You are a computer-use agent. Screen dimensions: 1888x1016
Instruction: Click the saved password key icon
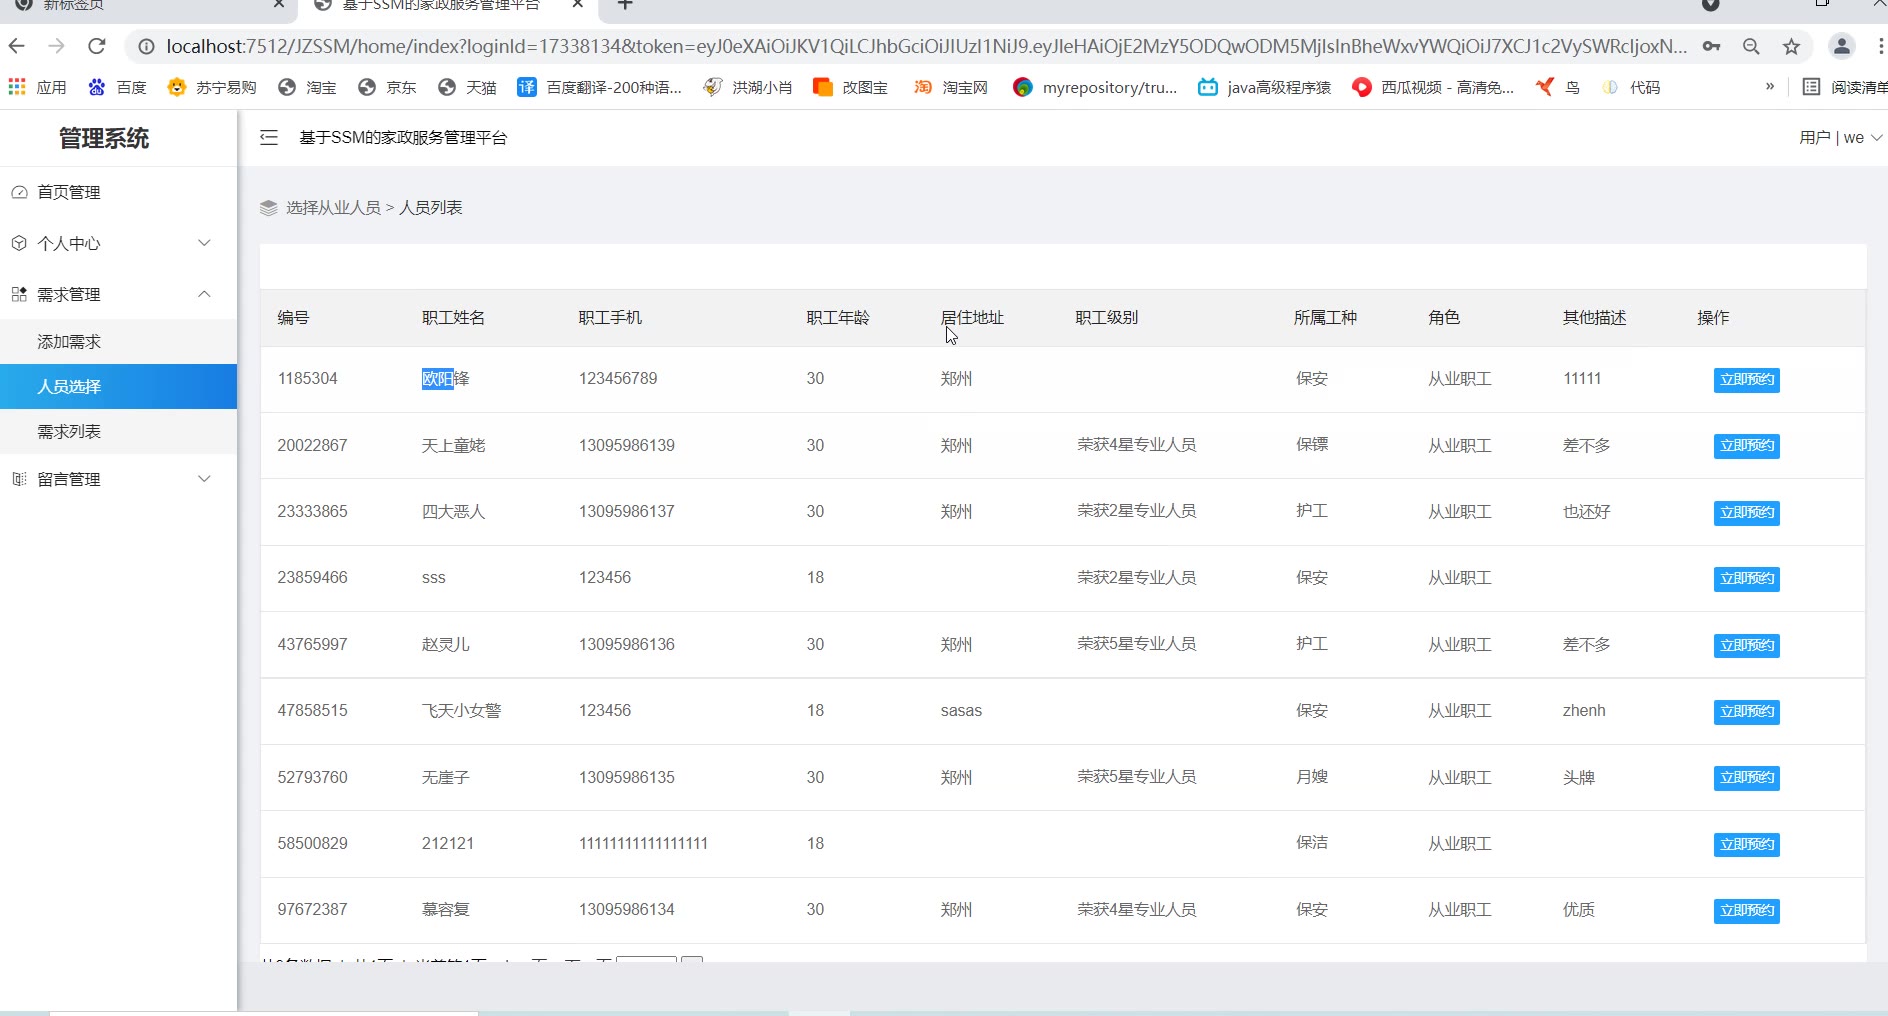click(x=1712, y=46)
